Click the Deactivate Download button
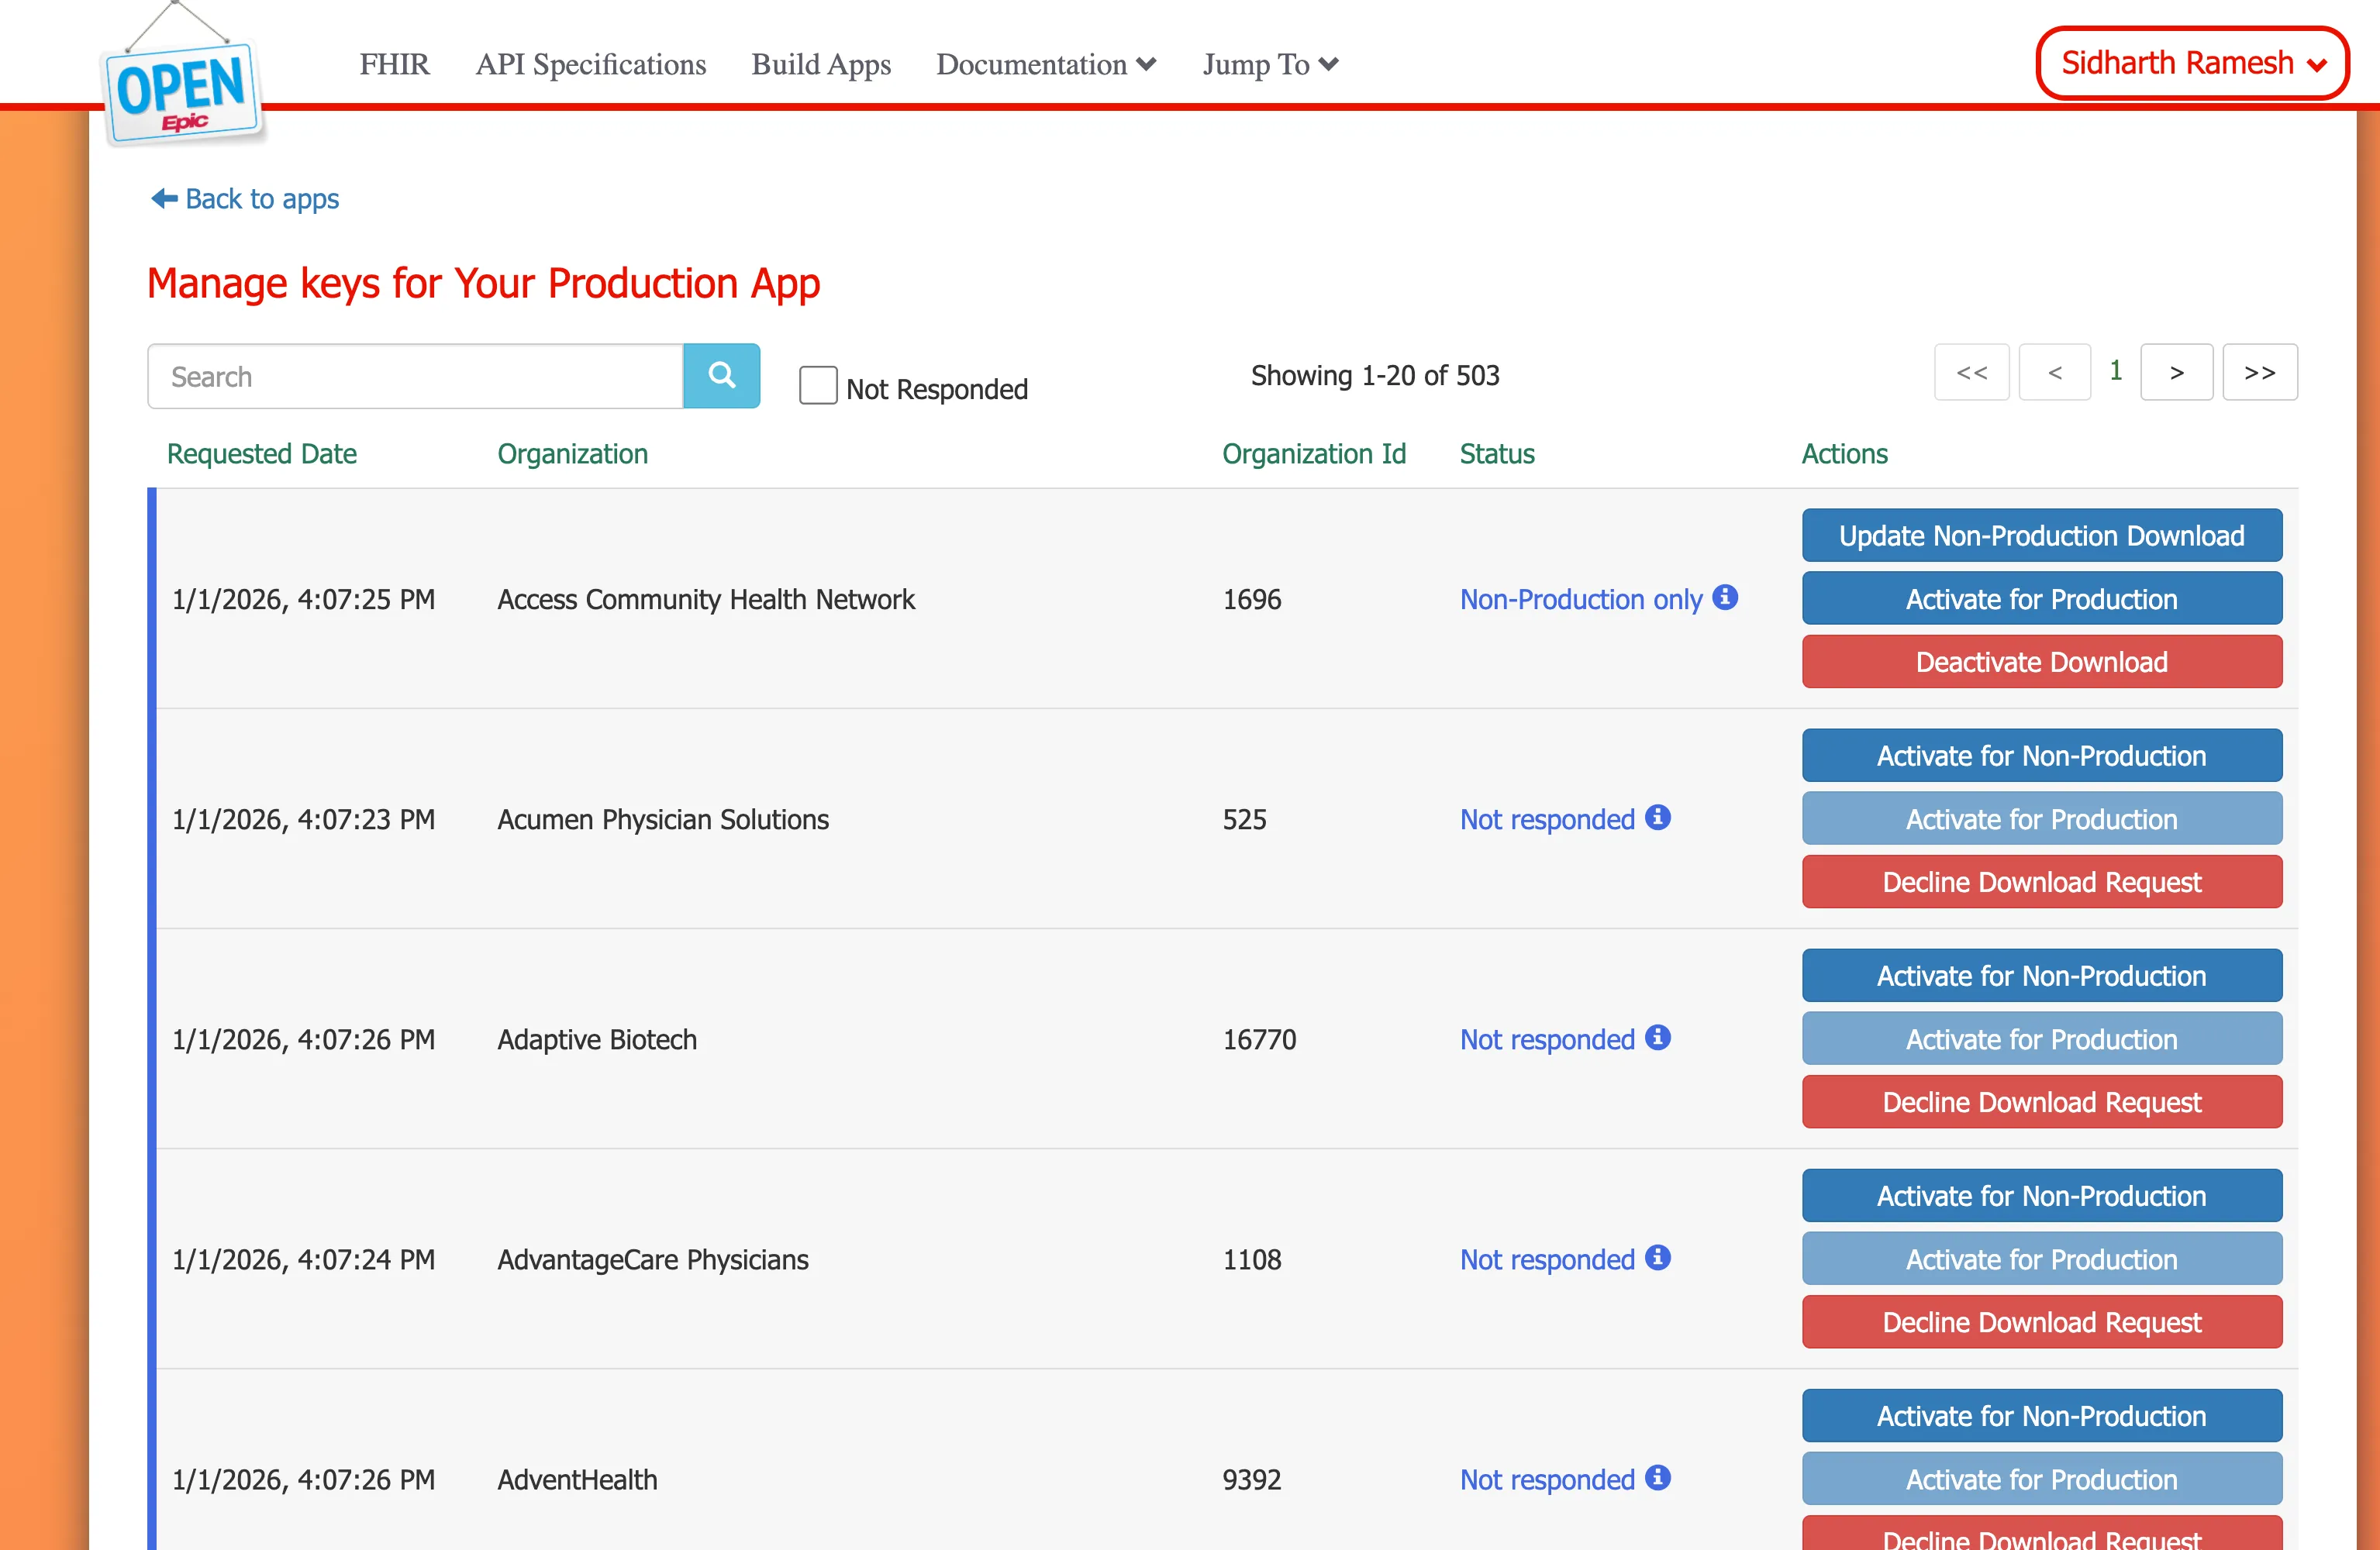The width and height of the screenshot is (2380, 1550). tap(2042, 661)
